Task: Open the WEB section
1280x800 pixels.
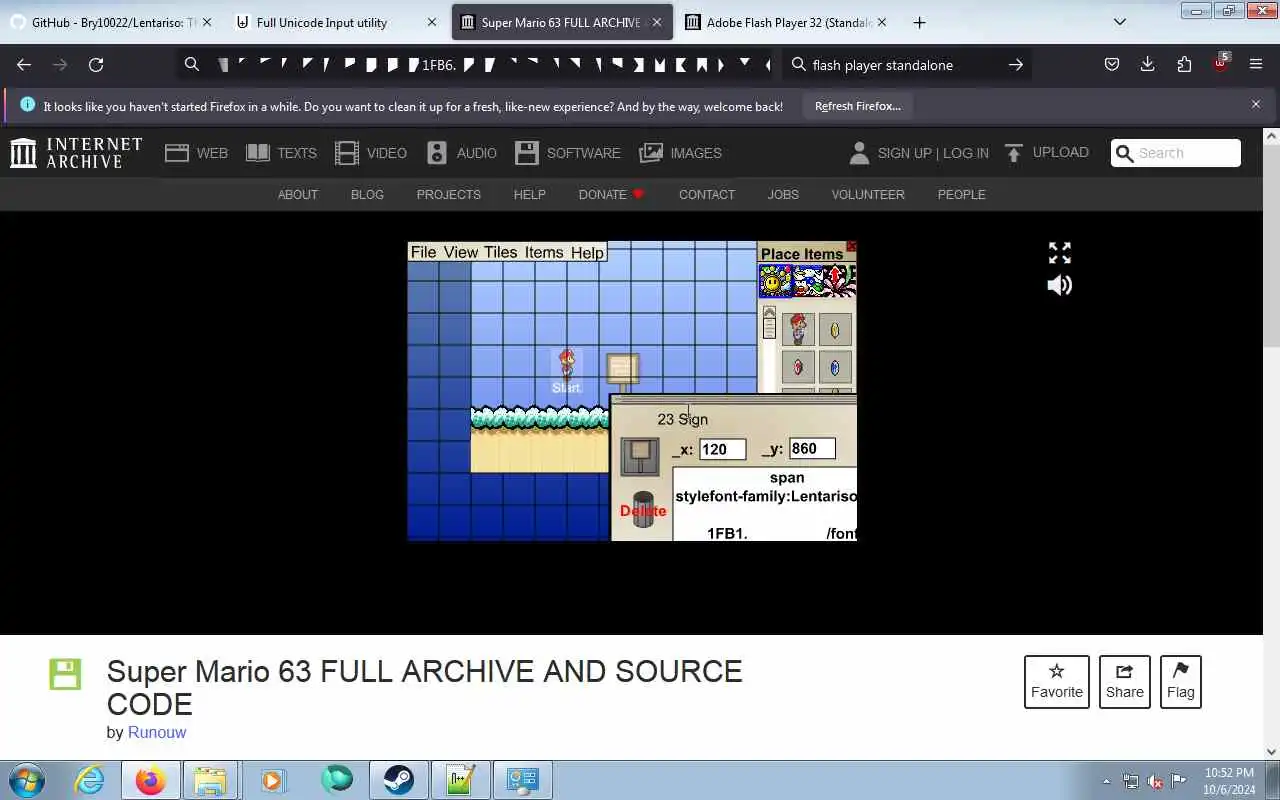Action: point(197,153)
